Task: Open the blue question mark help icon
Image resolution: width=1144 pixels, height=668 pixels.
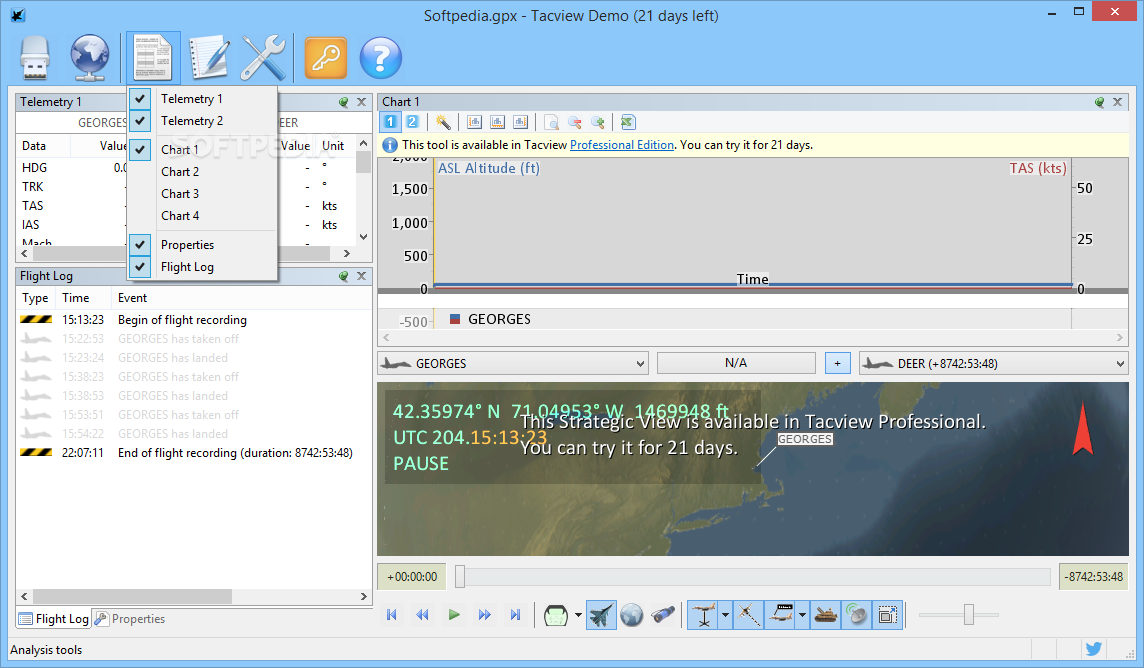Action: pos(381,58)
